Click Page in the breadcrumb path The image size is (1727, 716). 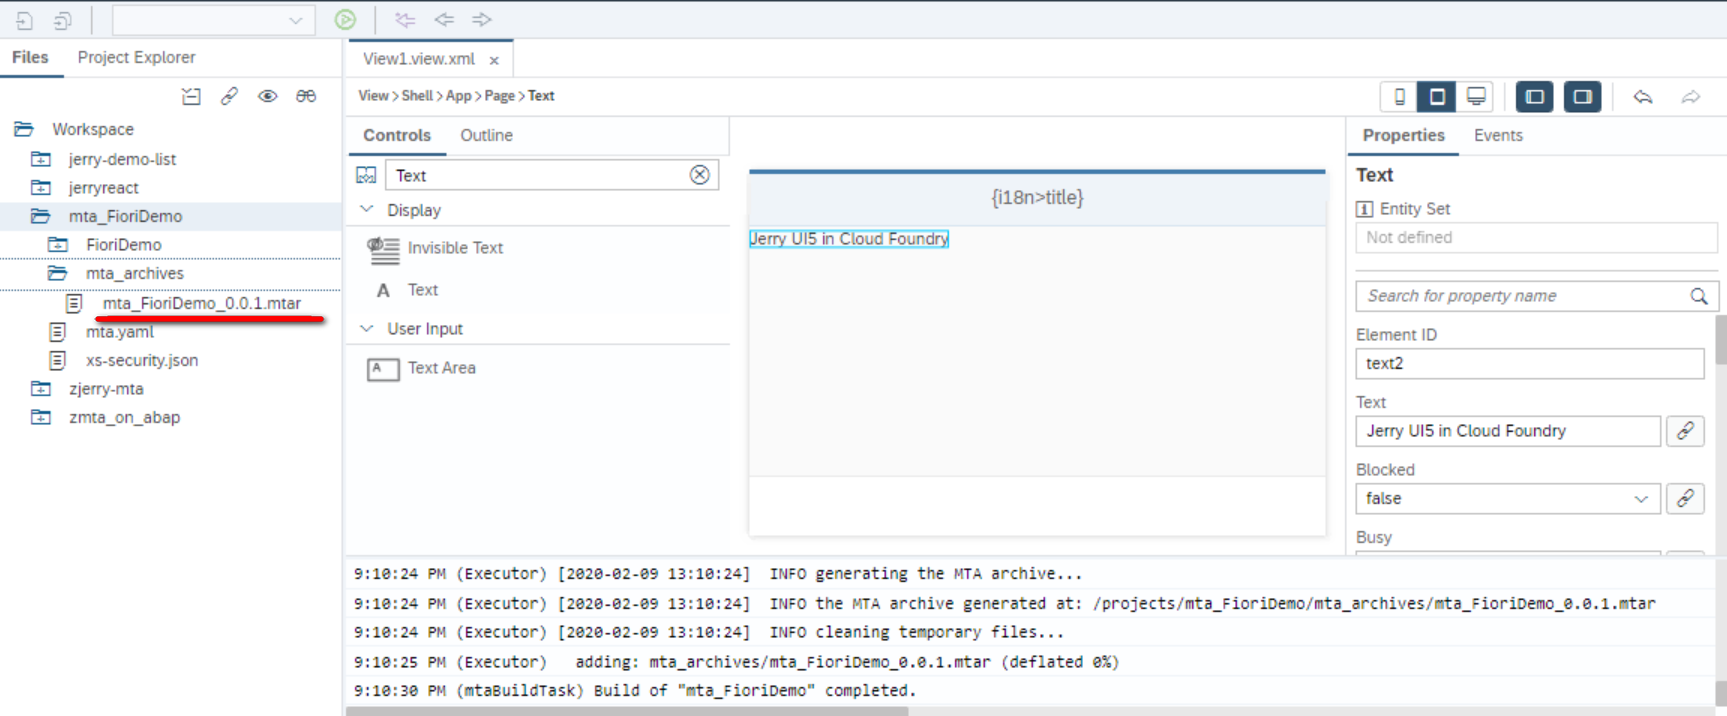point(499,96)
